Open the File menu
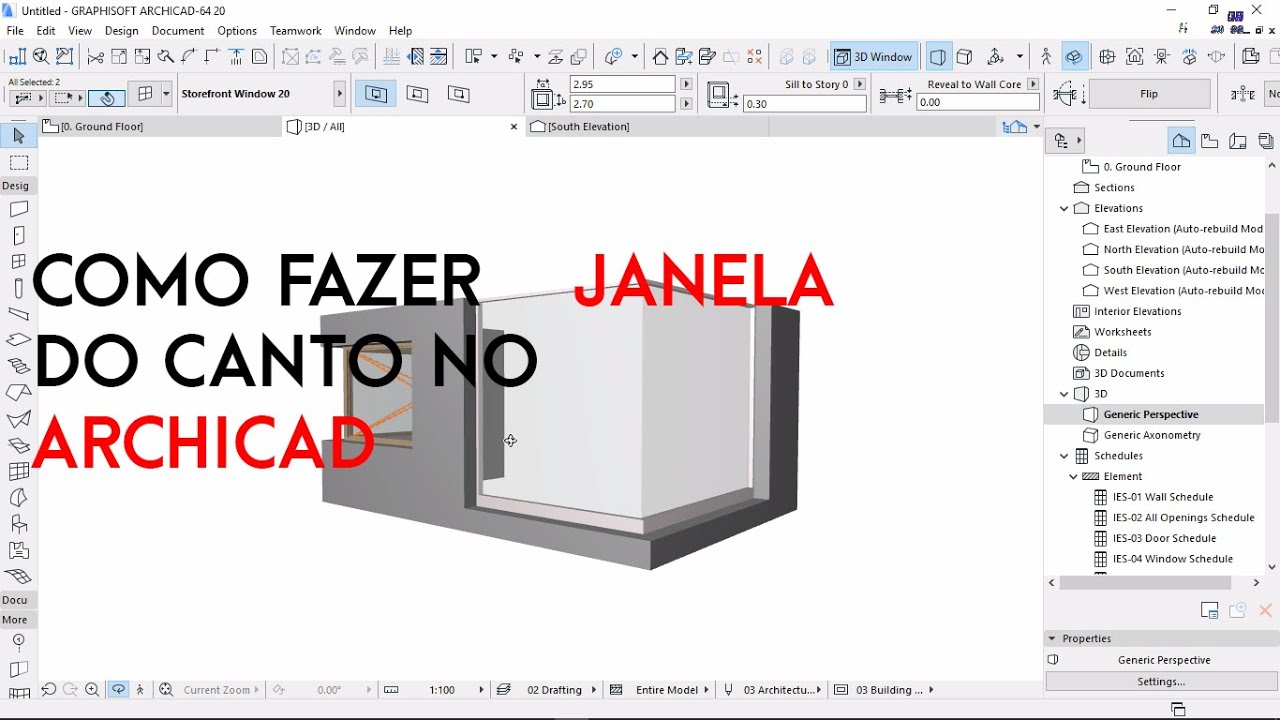Image resolution: width=1280 pixels, height=720 pixels. 15,31
